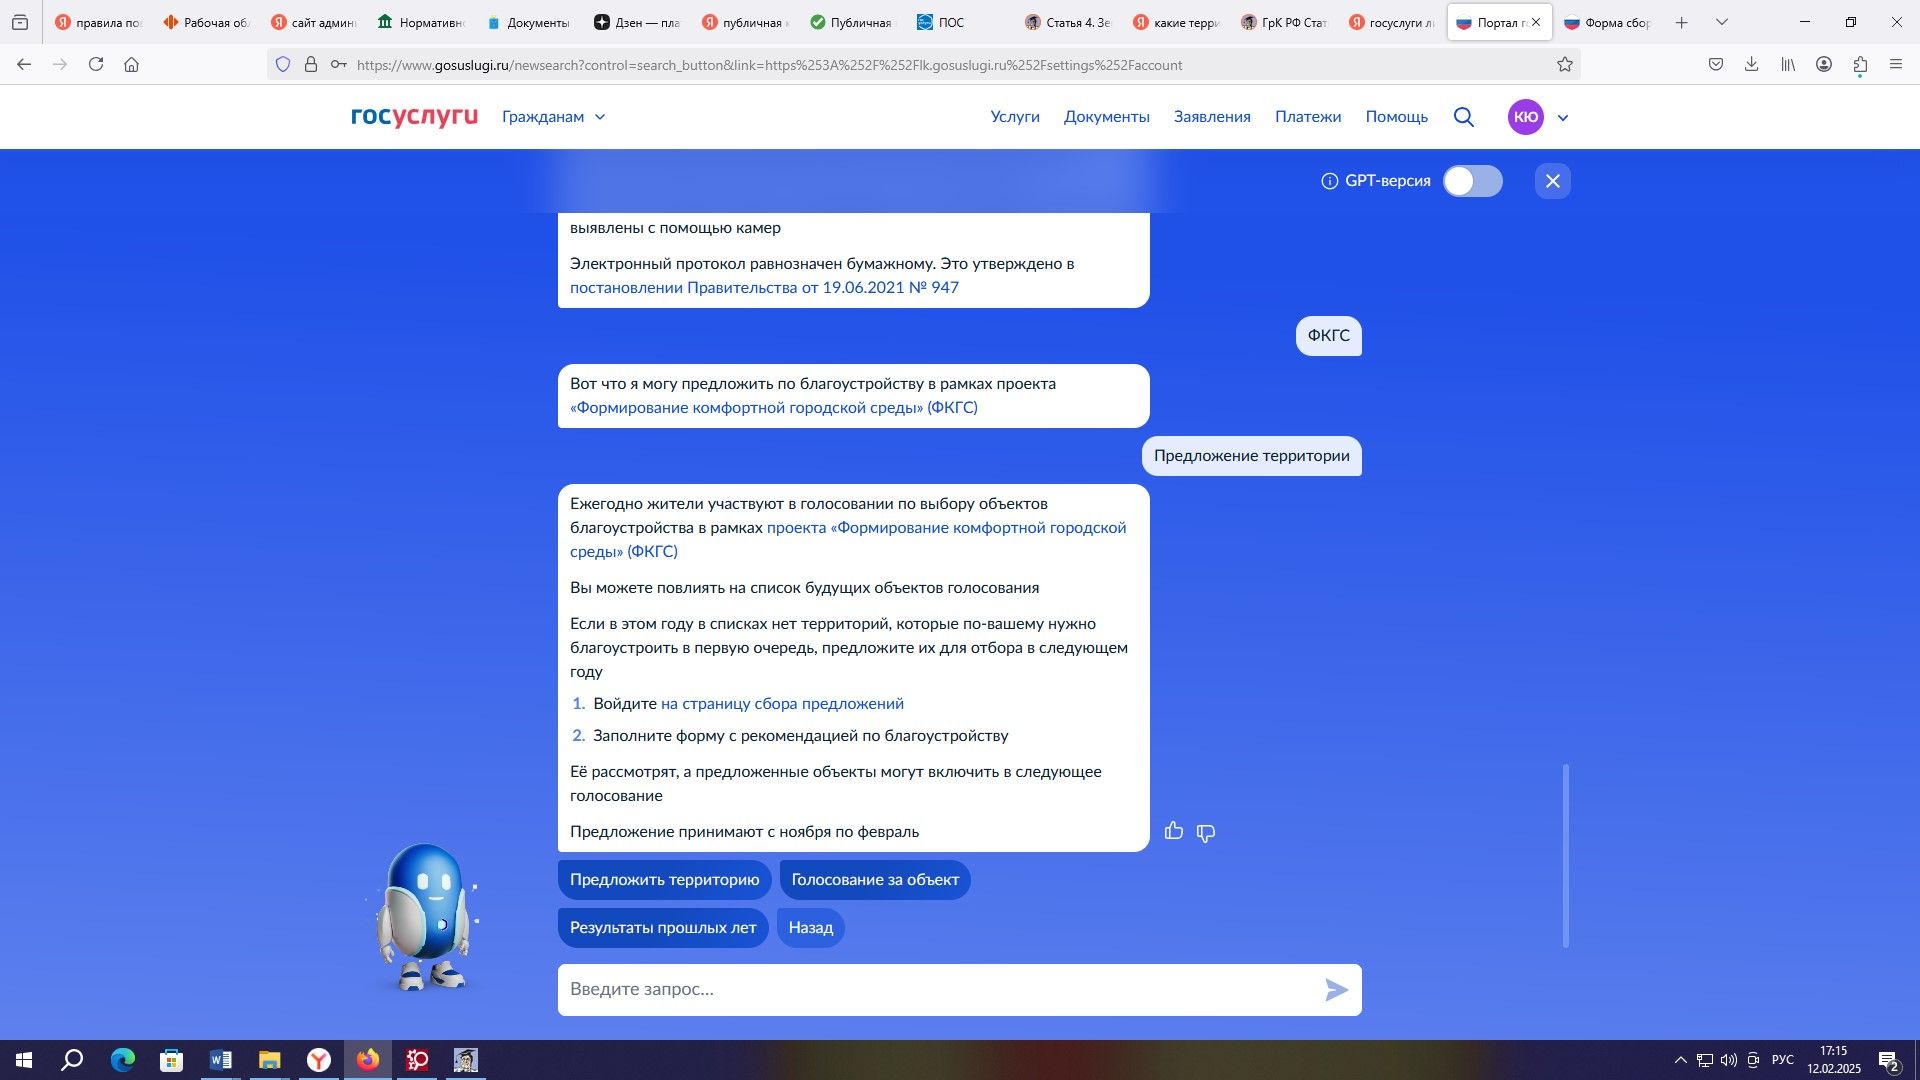
Task: Open the Услуги menu item
Action: pyautogui.click(x=1014, y=117)
